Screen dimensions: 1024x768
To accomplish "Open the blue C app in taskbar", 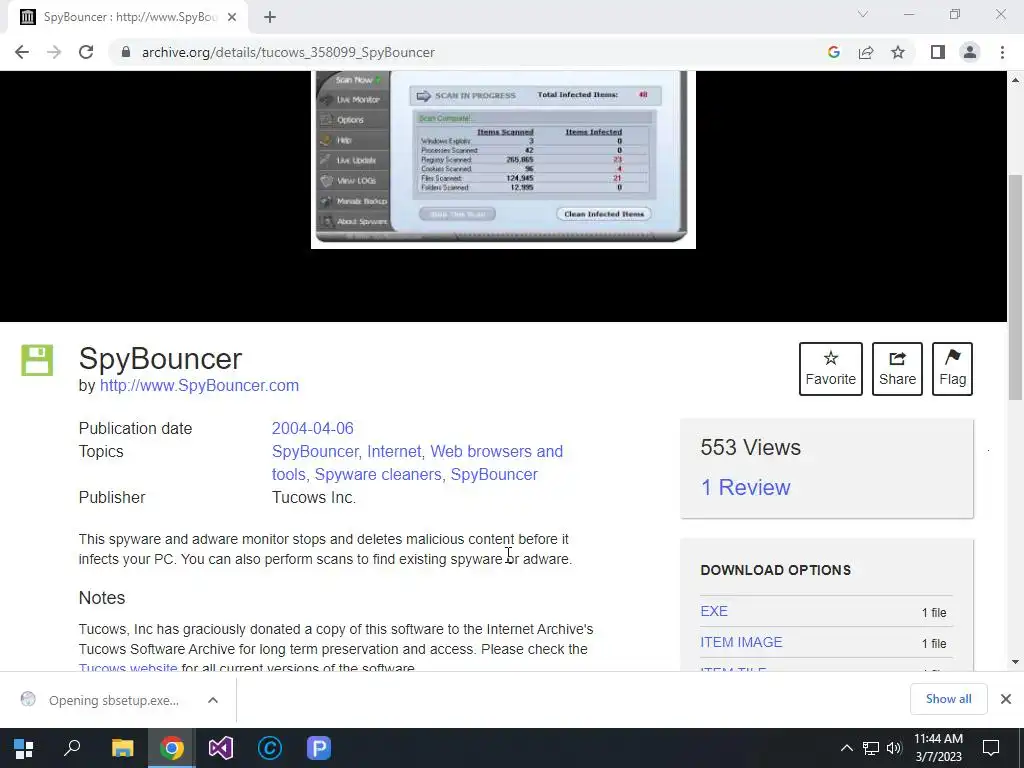I will (x=270, y=748).
